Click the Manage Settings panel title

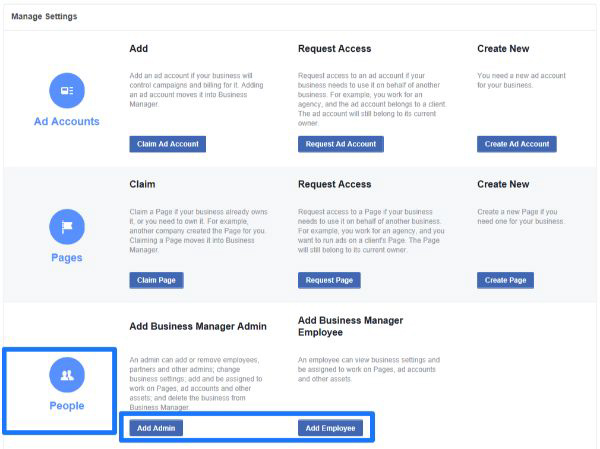pos(45,17)
